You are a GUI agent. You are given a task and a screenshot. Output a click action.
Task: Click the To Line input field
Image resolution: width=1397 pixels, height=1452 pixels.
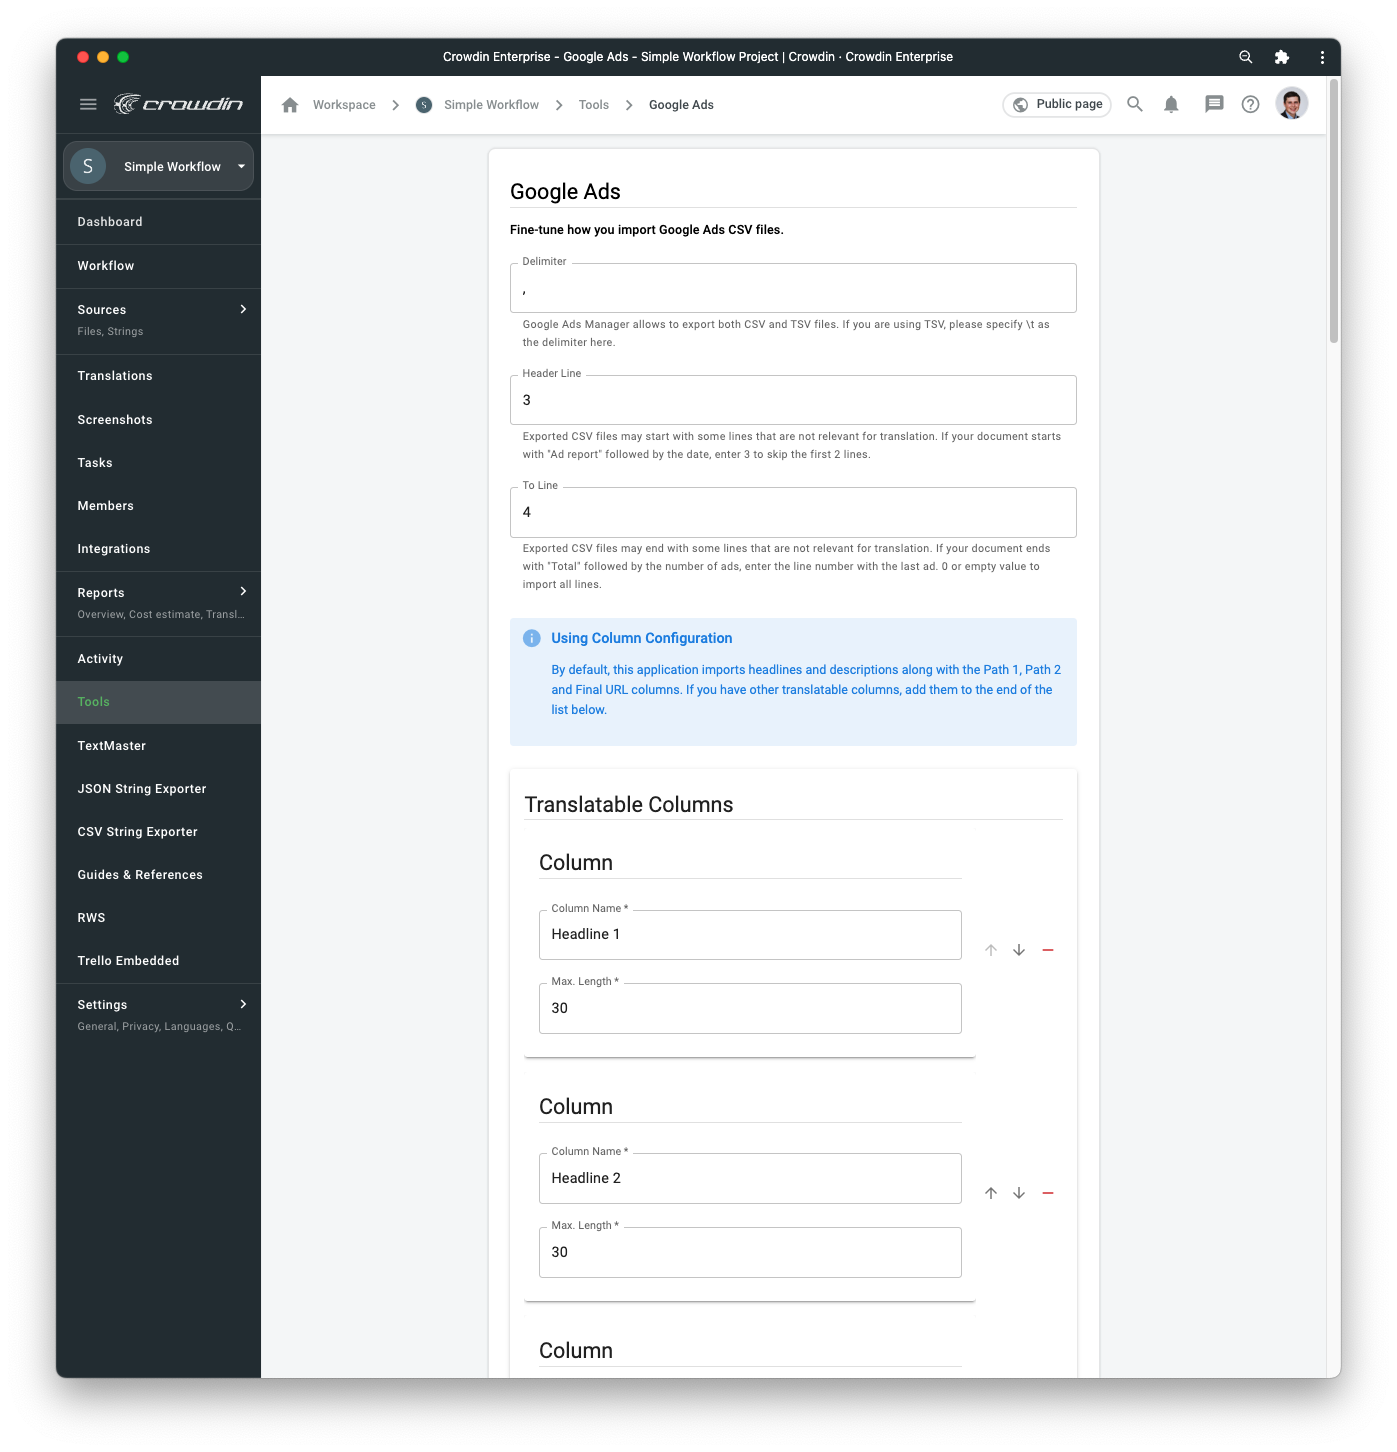[793, 512]
